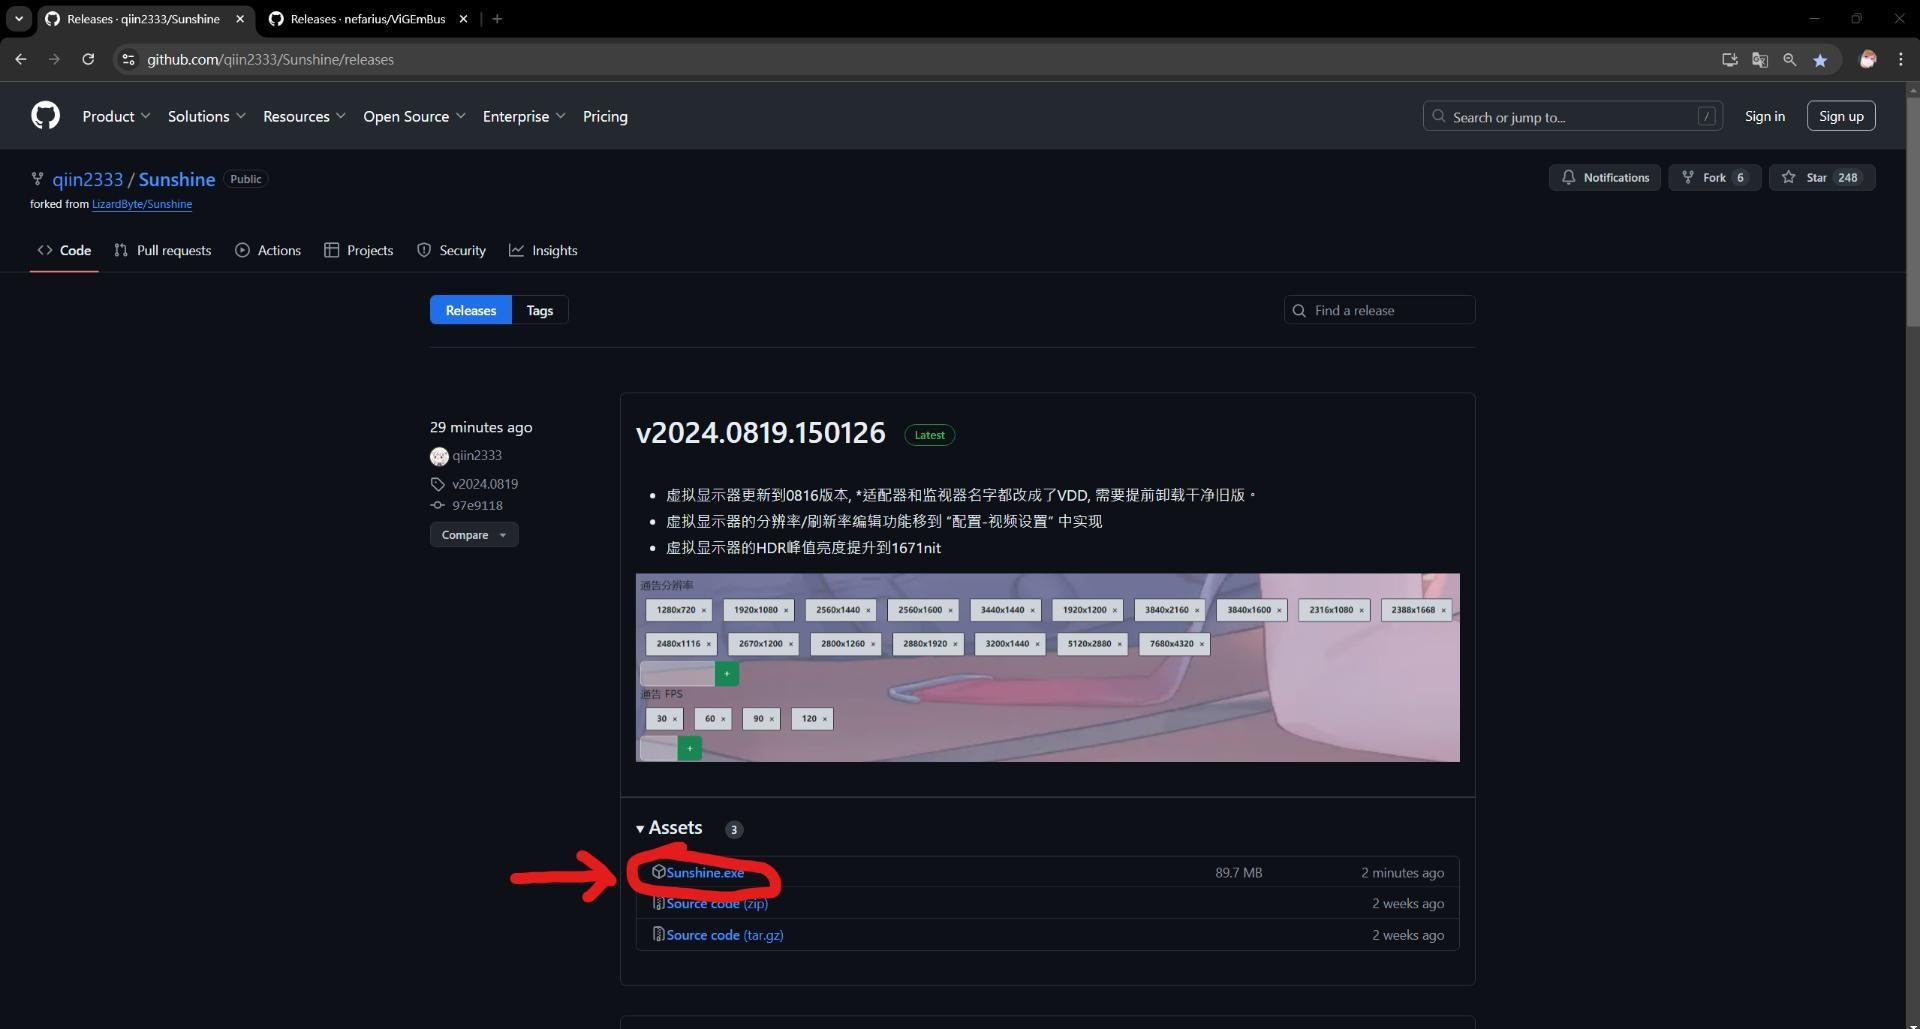Open the browser profile icon

pos(1867,59)
